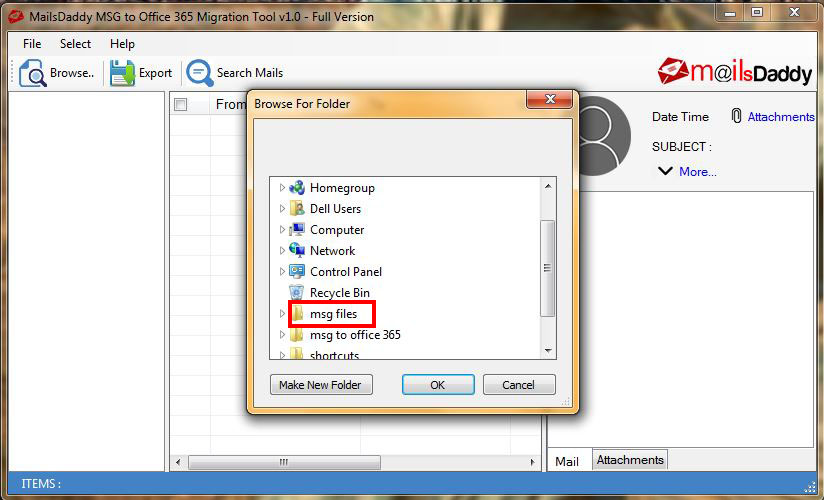824x500 pixels.
Task: Open the File menu
Action: pos(32,44)
